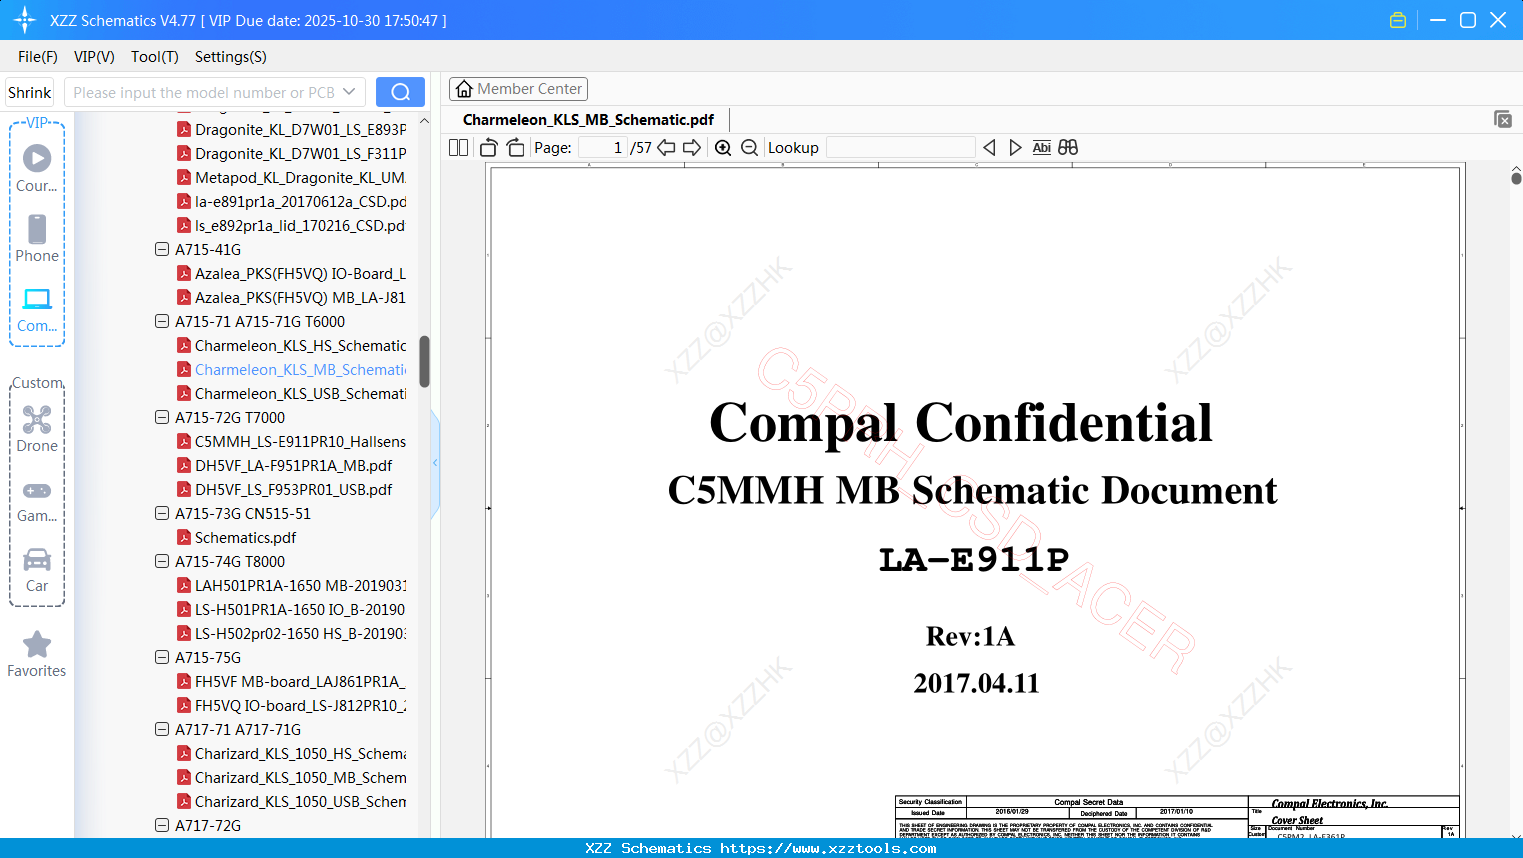Collapse the A717-71 A717-71G folder
Screen dimensions: 1523x858
(x=162, y=729)
